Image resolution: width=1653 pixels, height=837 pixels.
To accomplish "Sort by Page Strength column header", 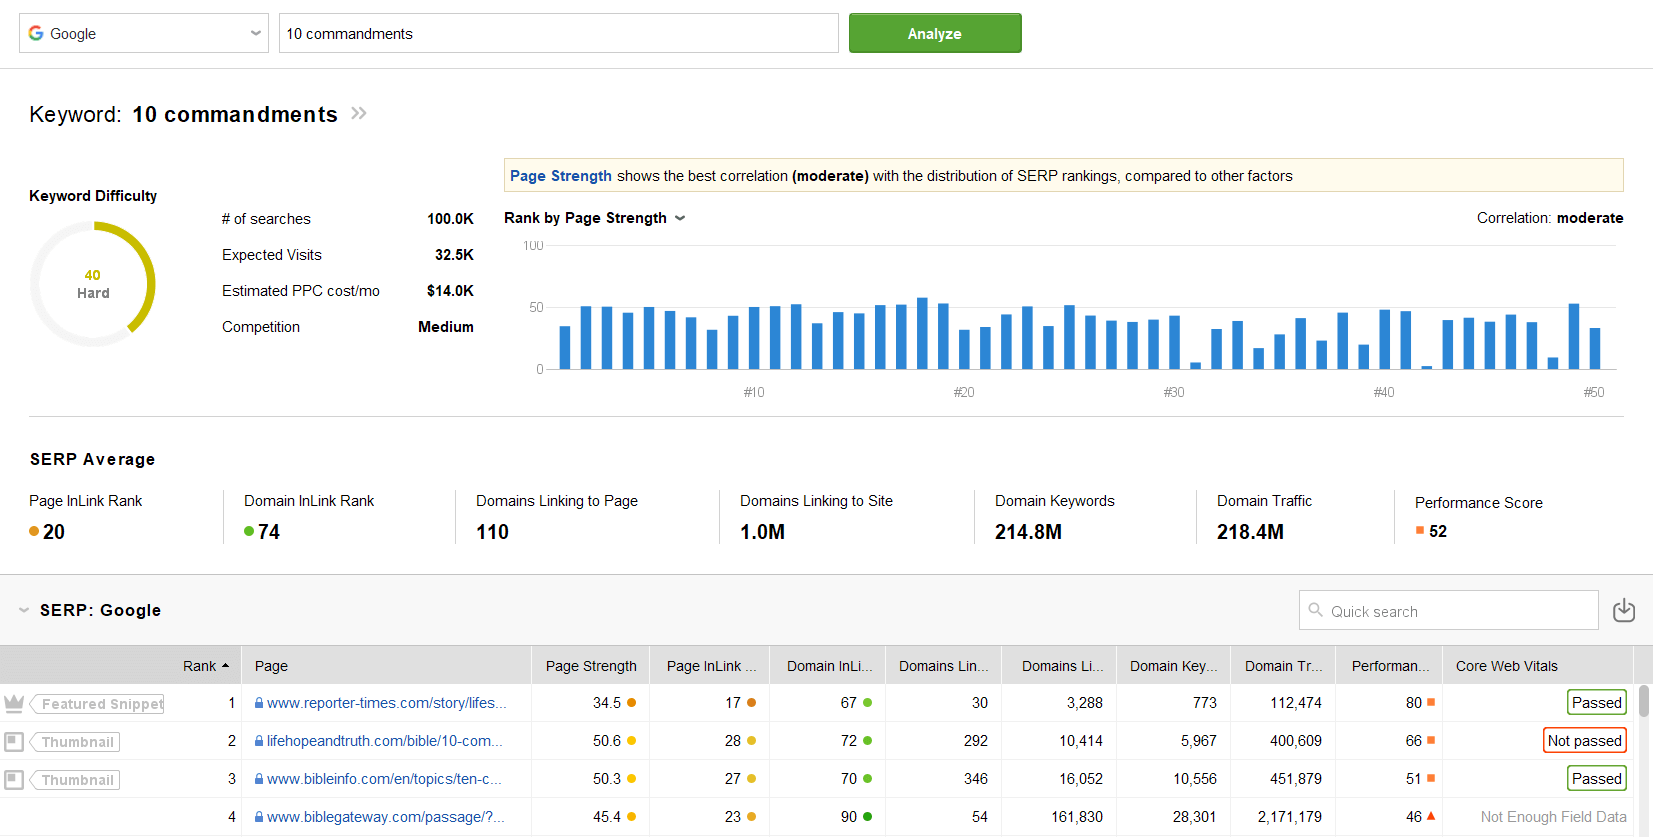I will [590, 666].
